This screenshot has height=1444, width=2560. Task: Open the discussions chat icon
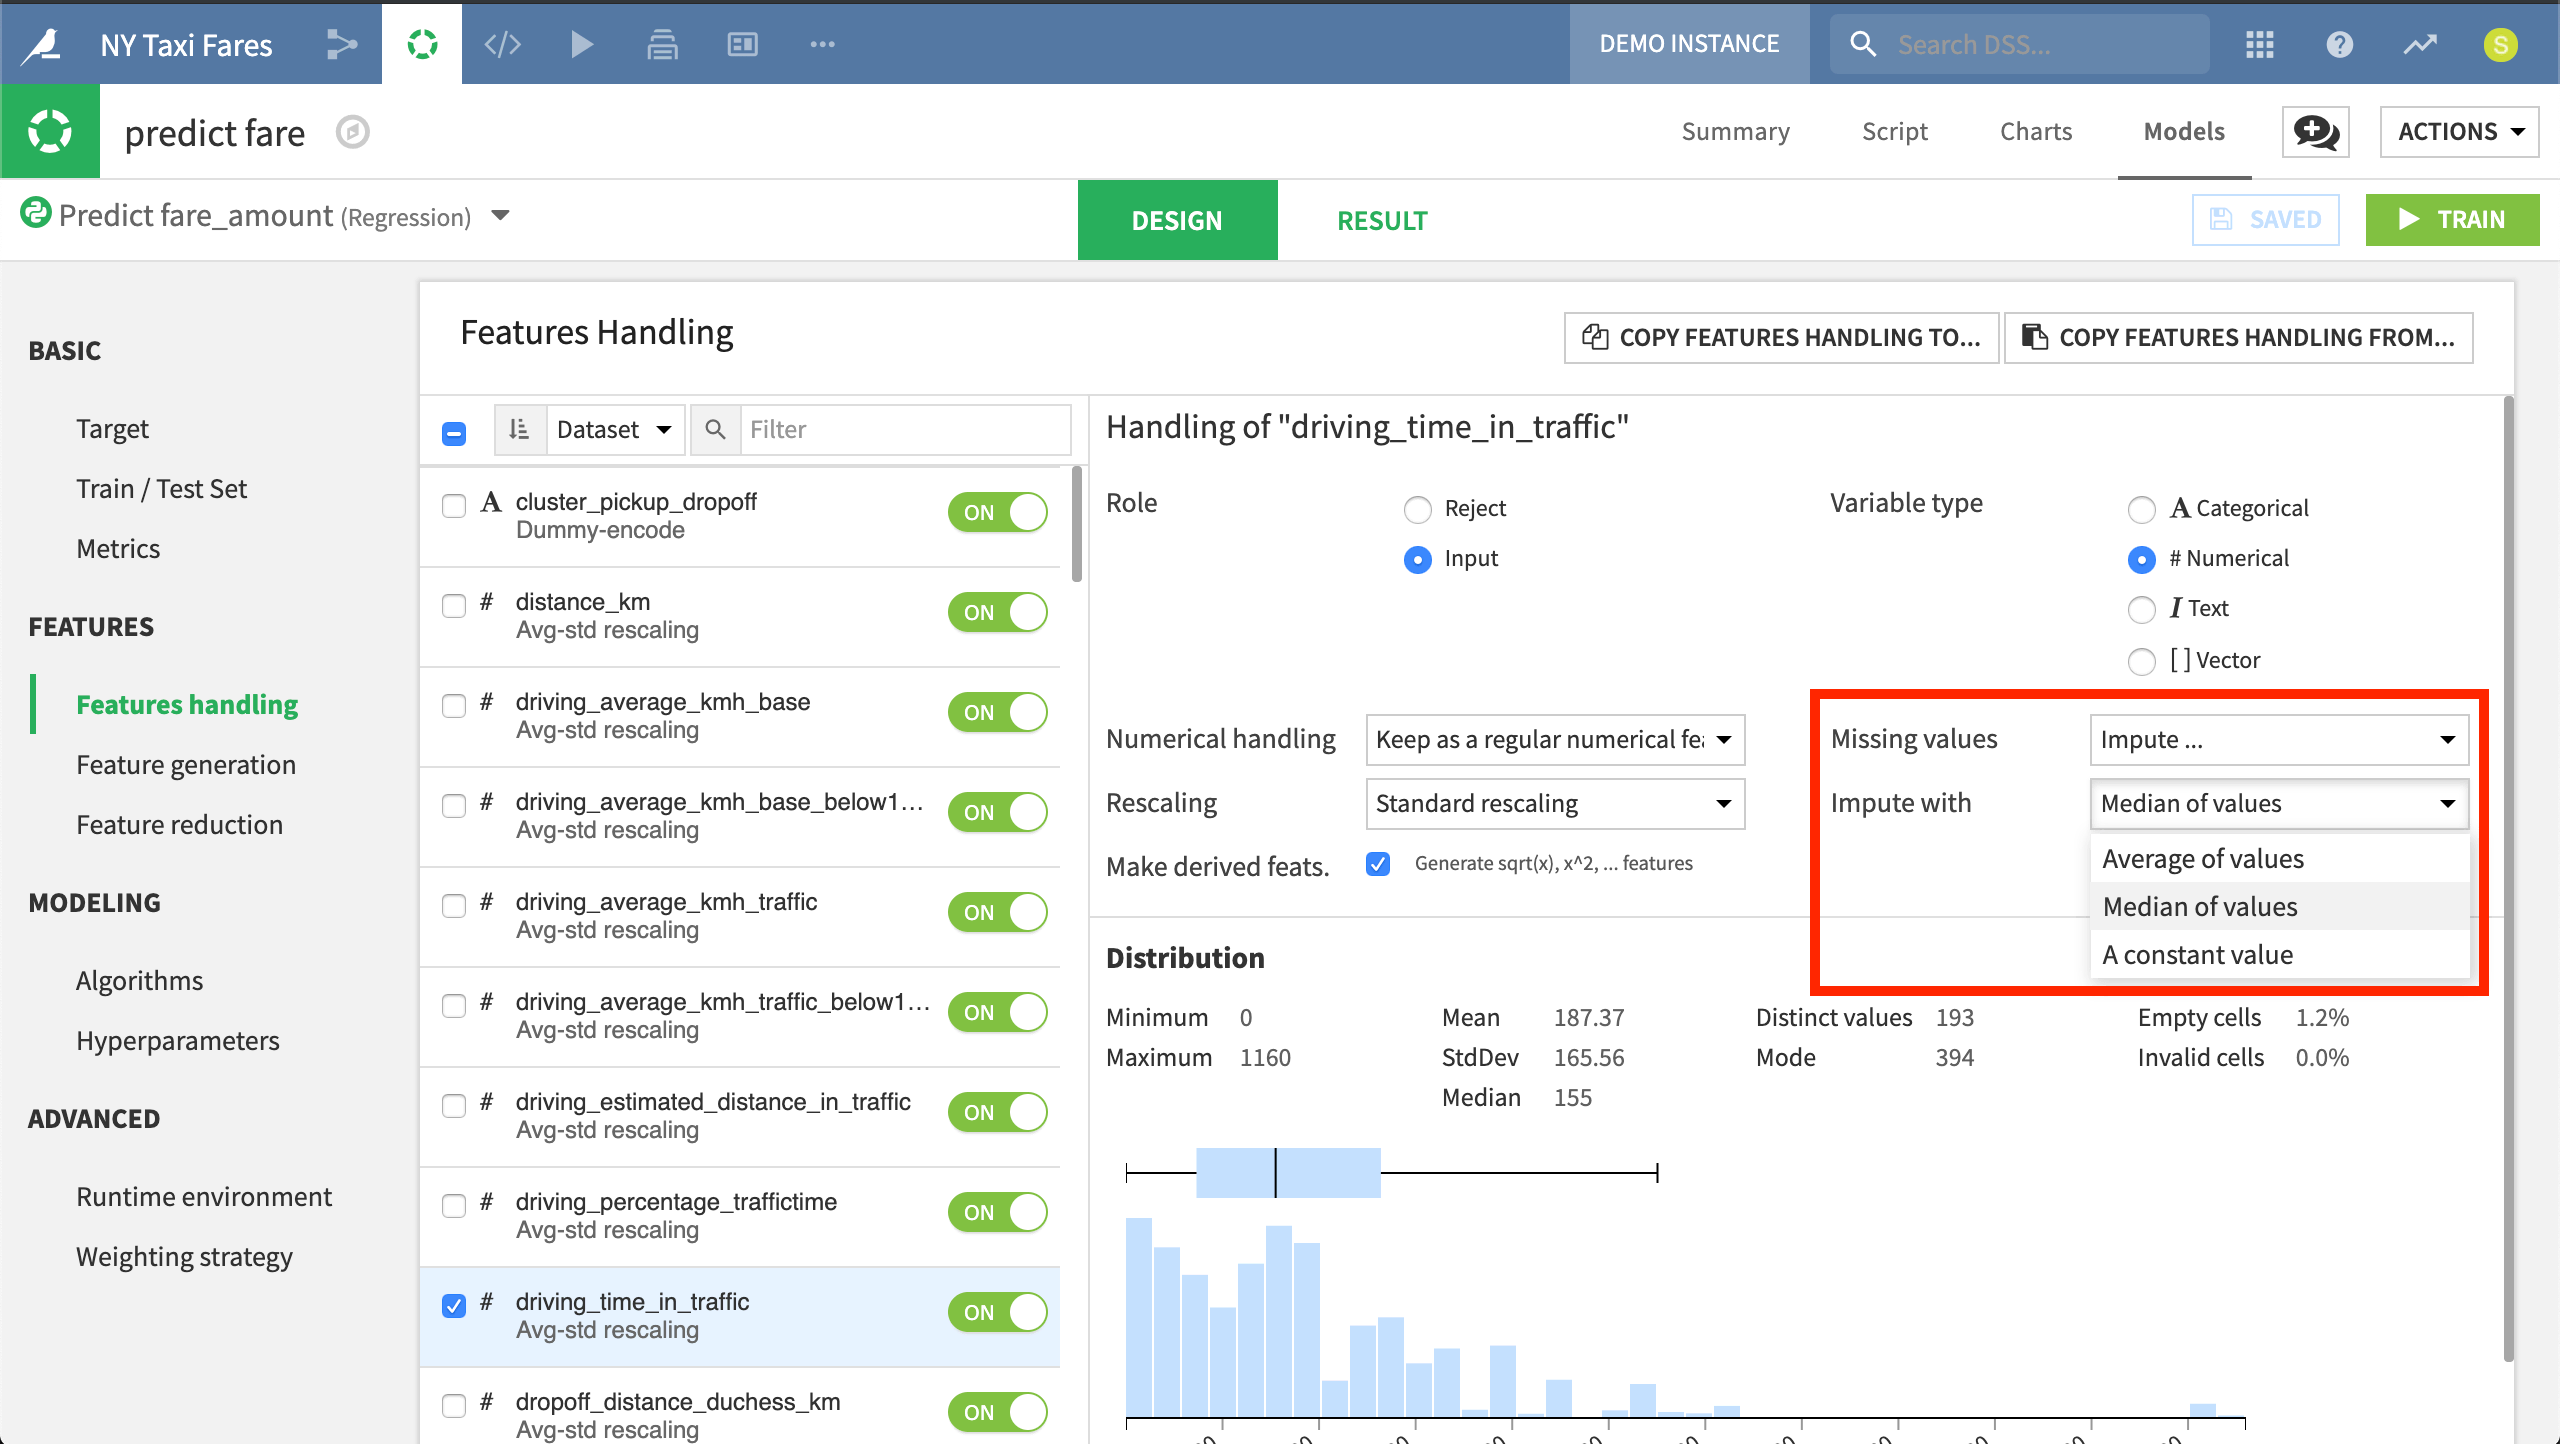click(2316, 132)
